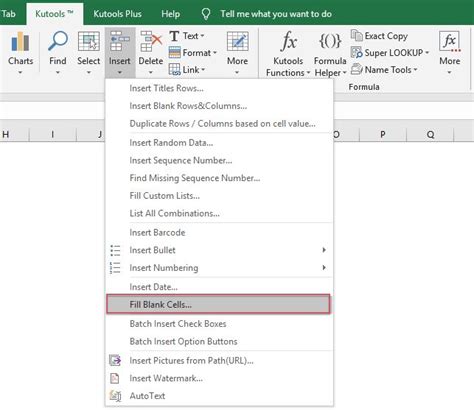474x410 pixels.
Task: Choose Find Missing Sequence Number item
Action: point(219,178)
